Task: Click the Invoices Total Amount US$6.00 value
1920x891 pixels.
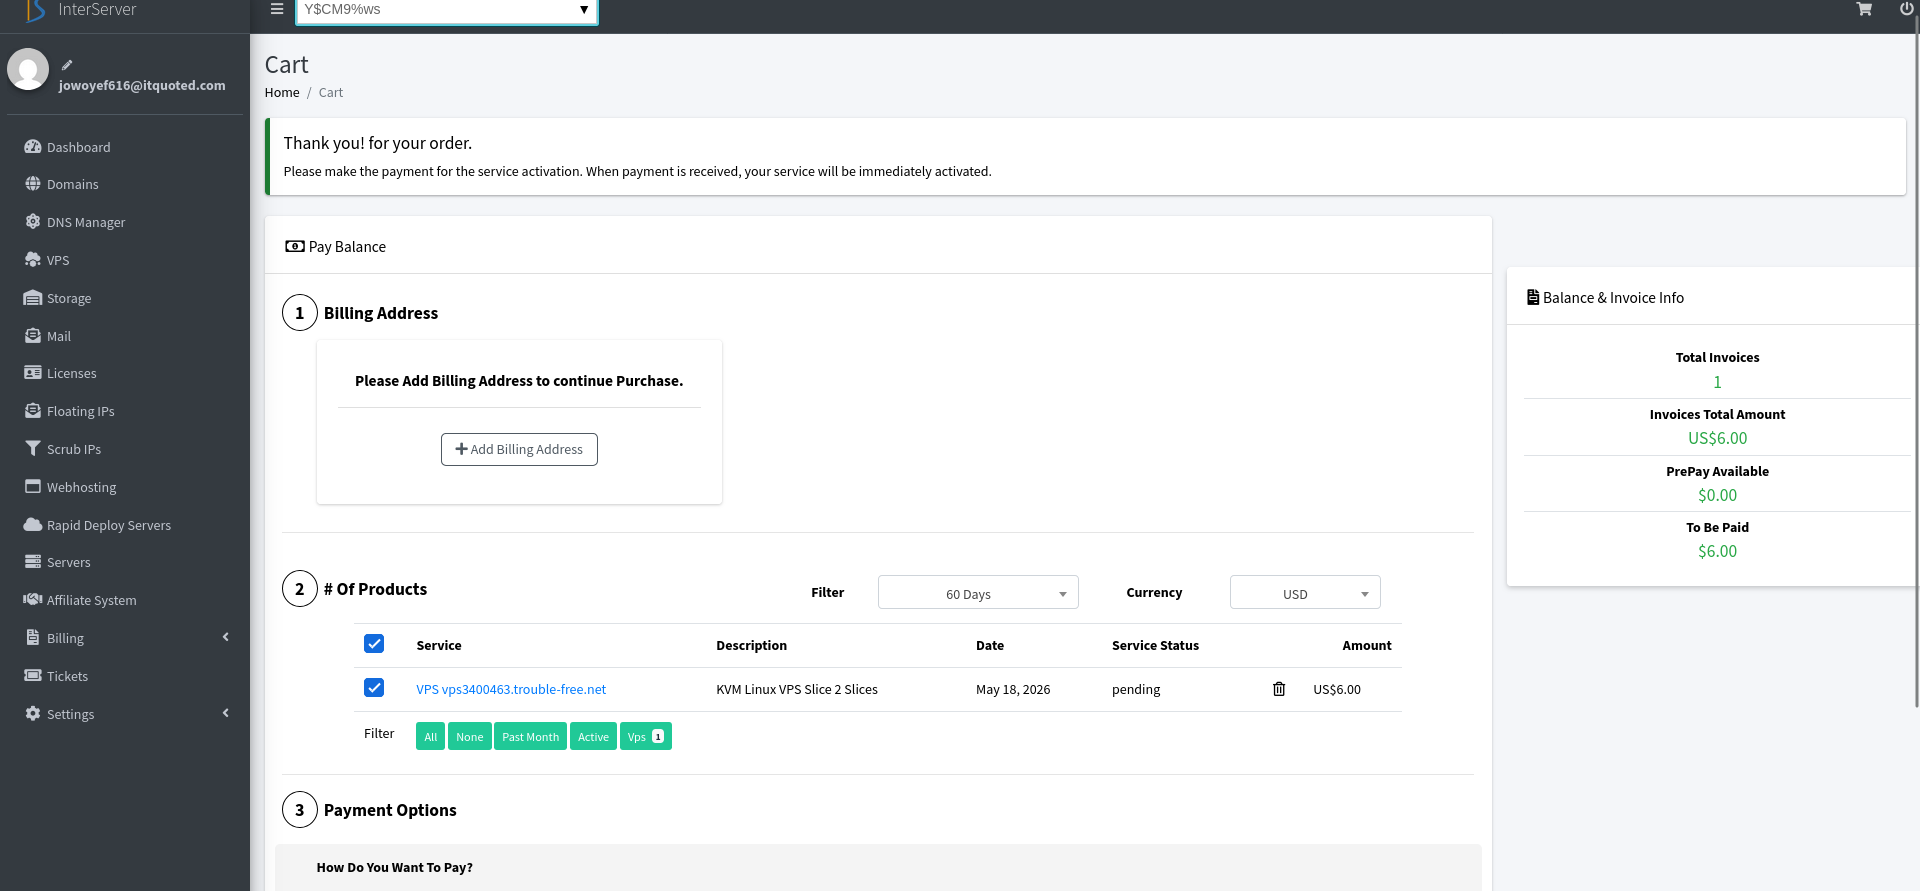Action: tap(1717, 438)
